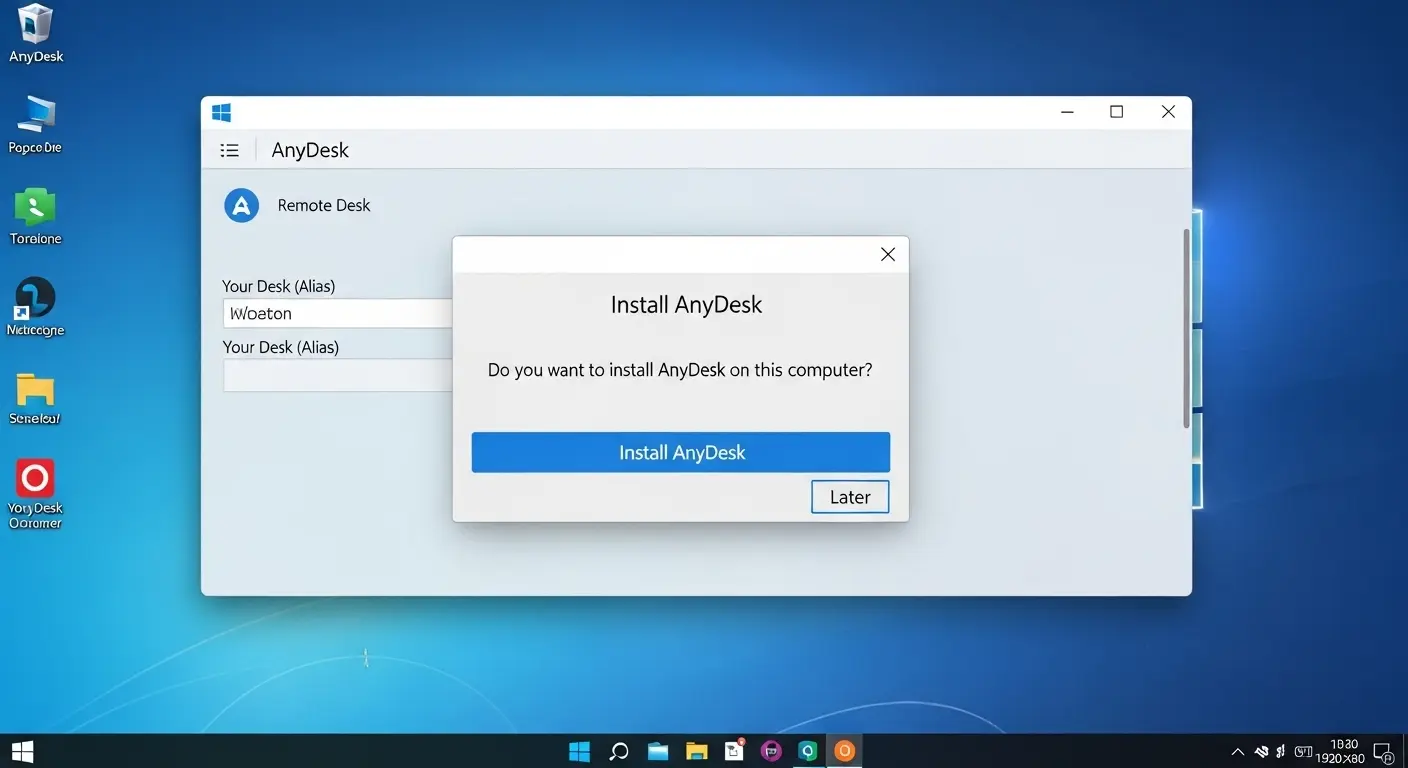Open taskbar Search magnifier

[x=619, y=751]
